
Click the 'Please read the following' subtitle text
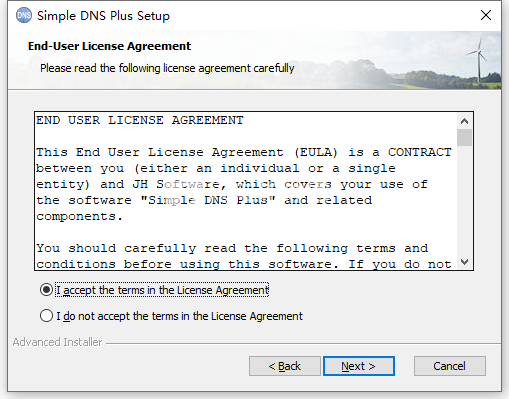coord(167,68)
